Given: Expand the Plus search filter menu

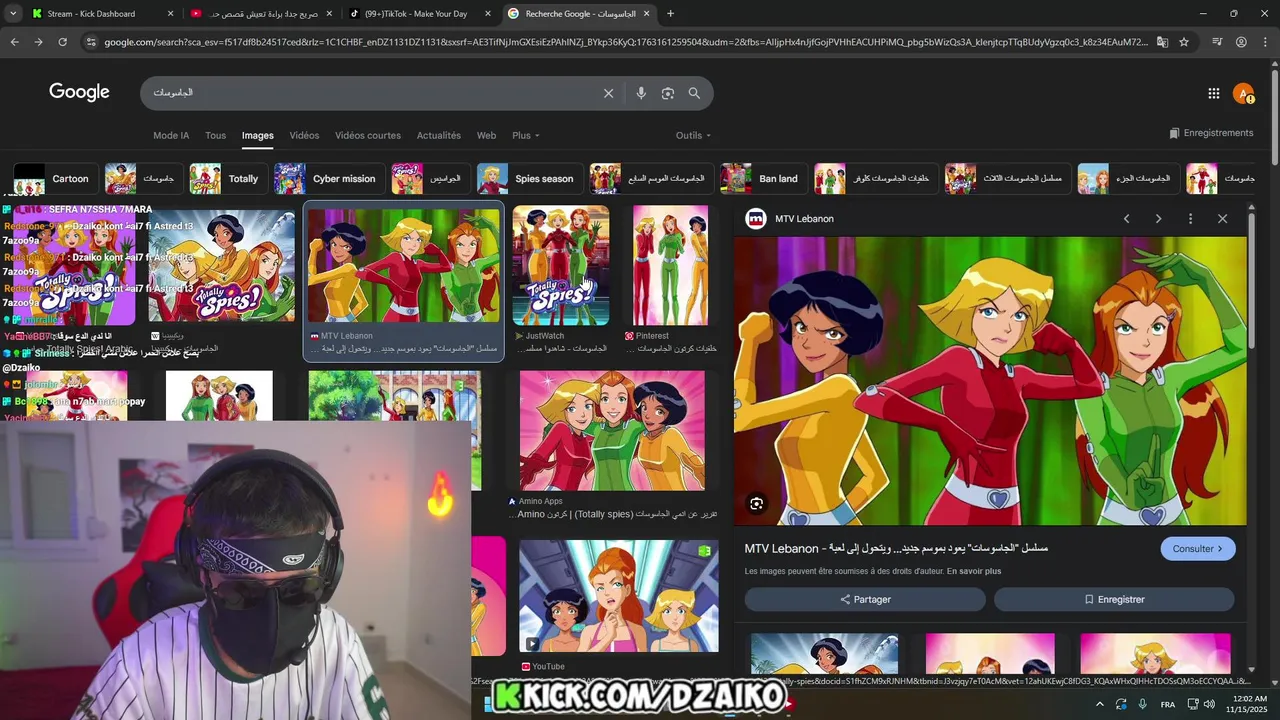Looking at the screenshot, I should tap(525, 135).
